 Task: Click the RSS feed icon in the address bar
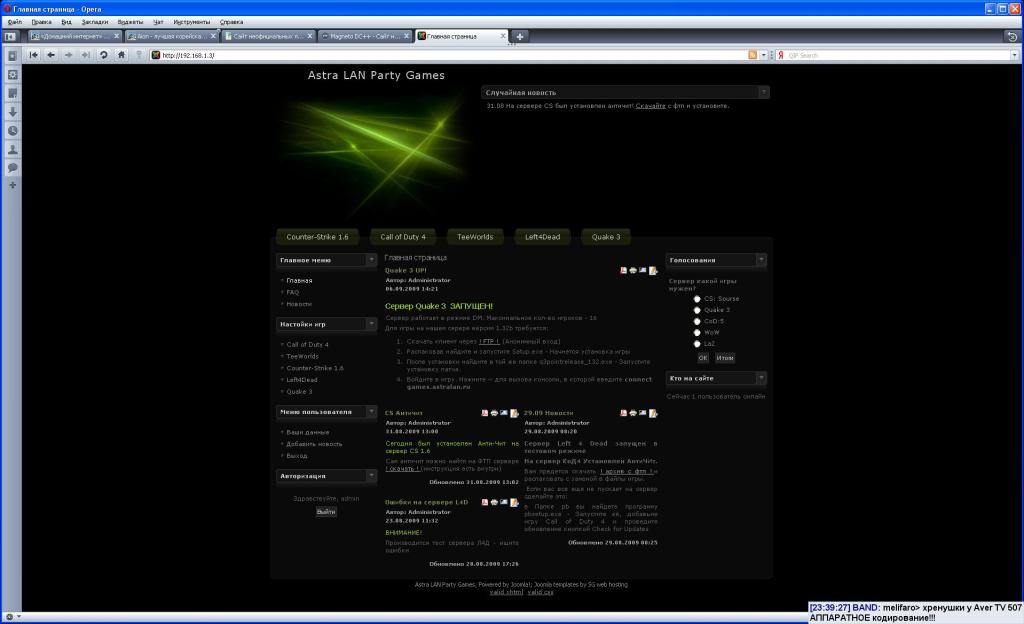[x=752, y=55]
